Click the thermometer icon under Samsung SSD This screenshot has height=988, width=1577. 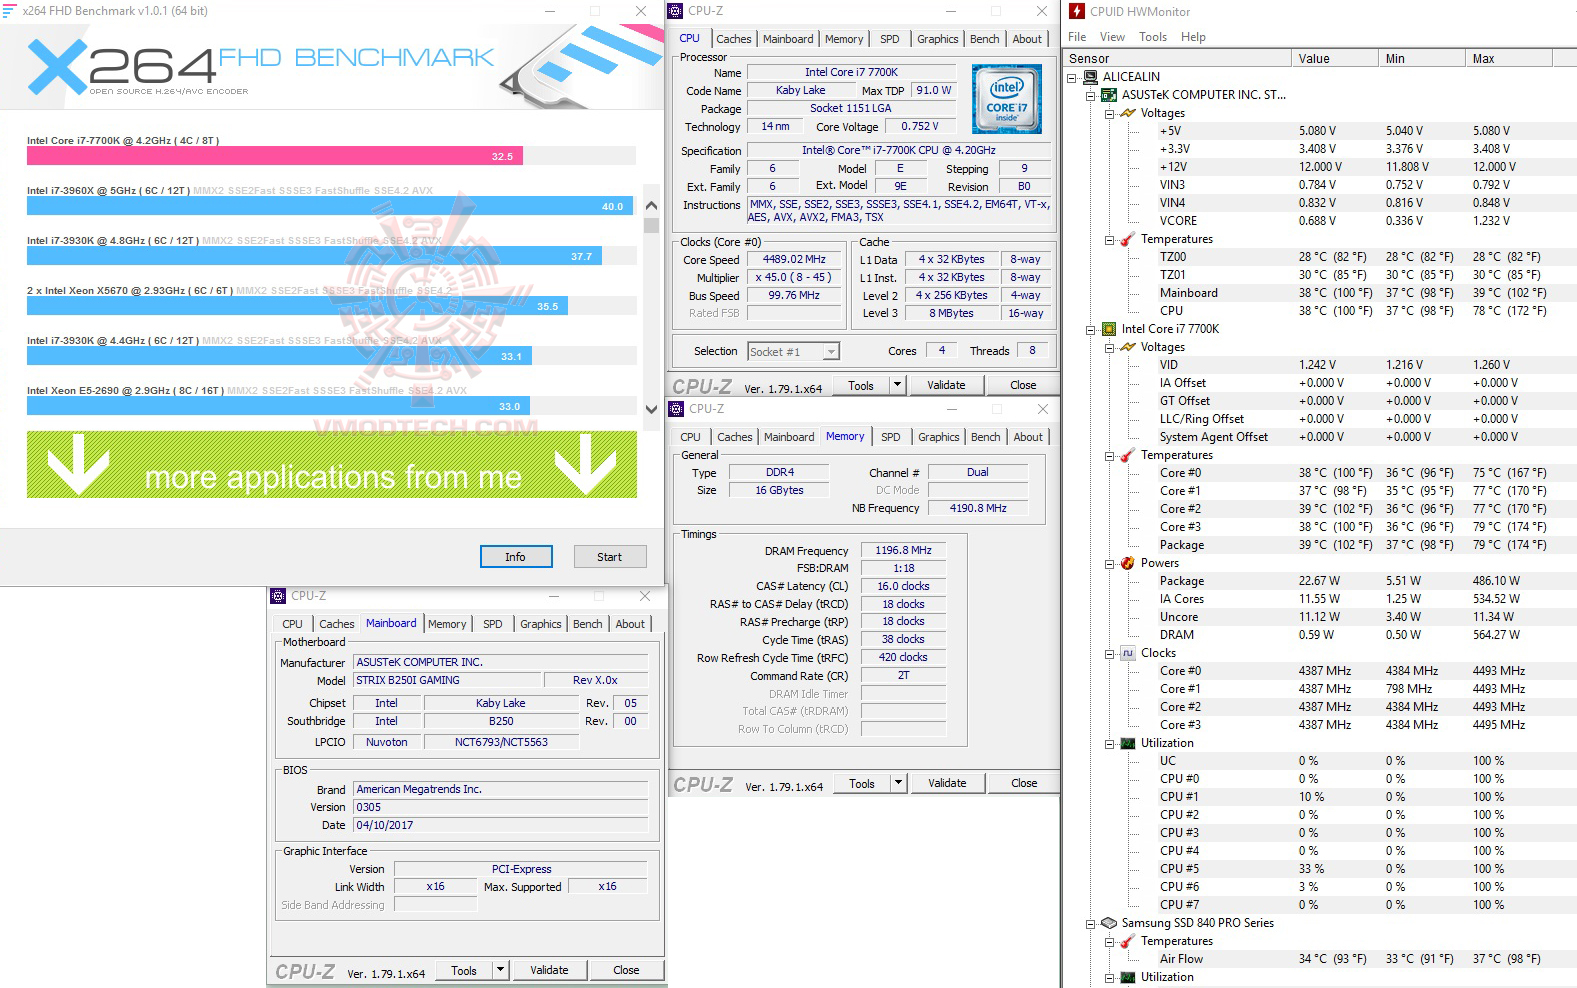click(1127, 941)
